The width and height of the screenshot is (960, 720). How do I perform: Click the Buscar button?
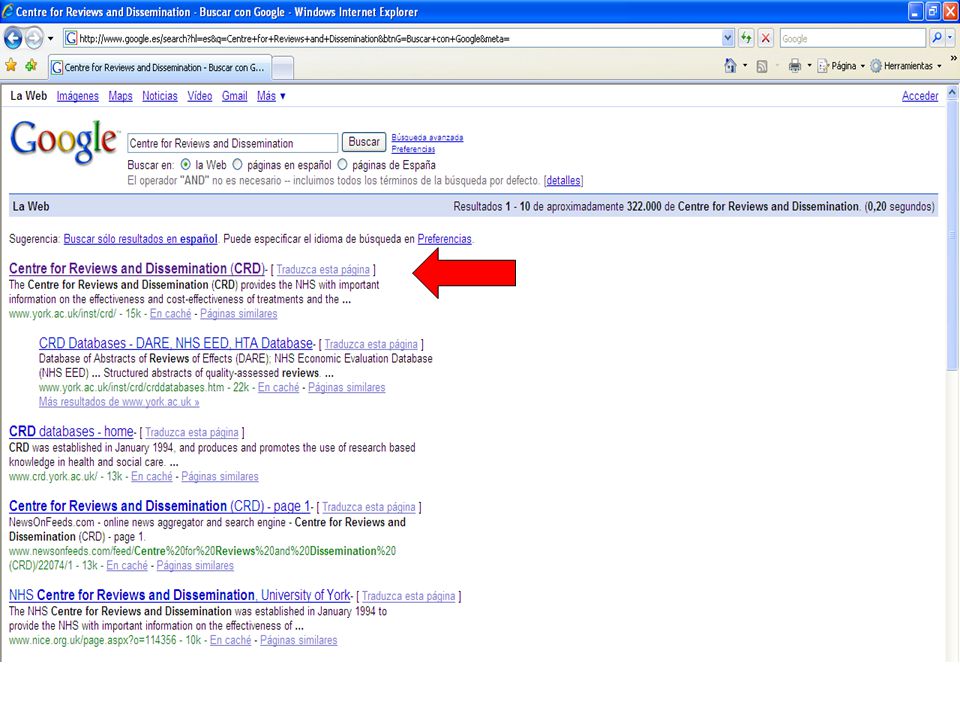click(x=364, y=142)
